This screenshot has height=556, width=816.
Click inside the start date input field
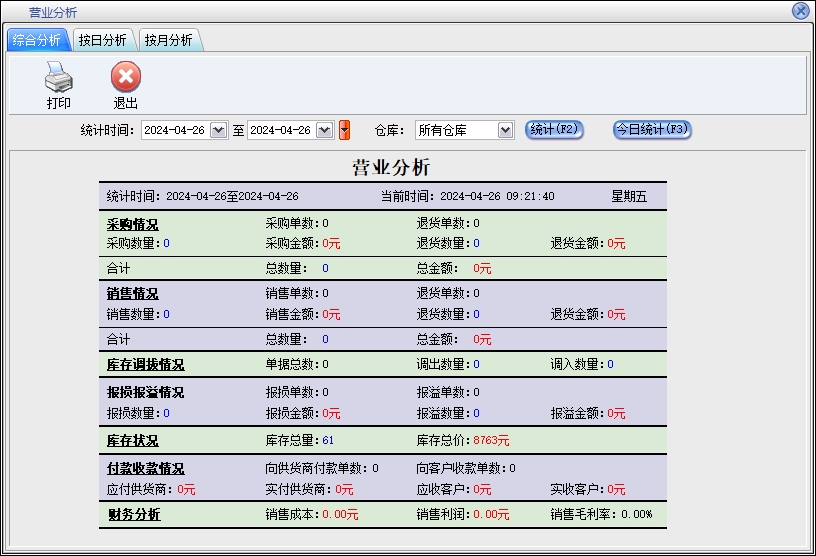click(x=175, y=130)
